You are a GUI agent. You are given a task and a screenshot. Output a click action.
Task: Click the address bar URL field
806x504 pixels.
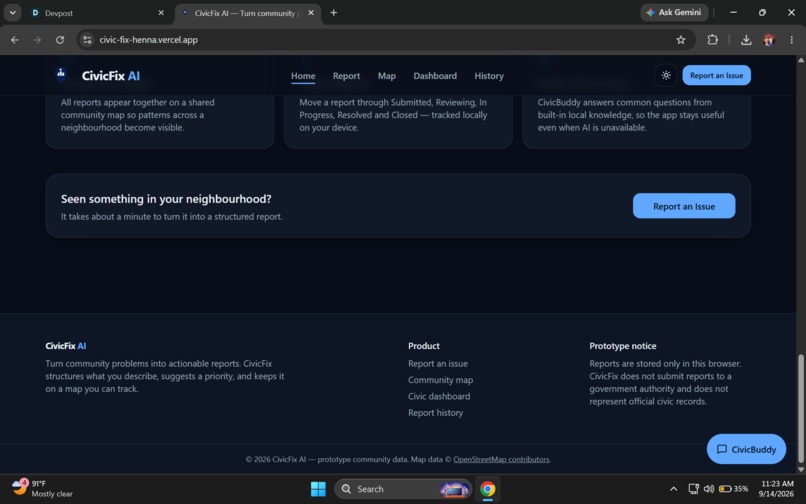(386, 40)
